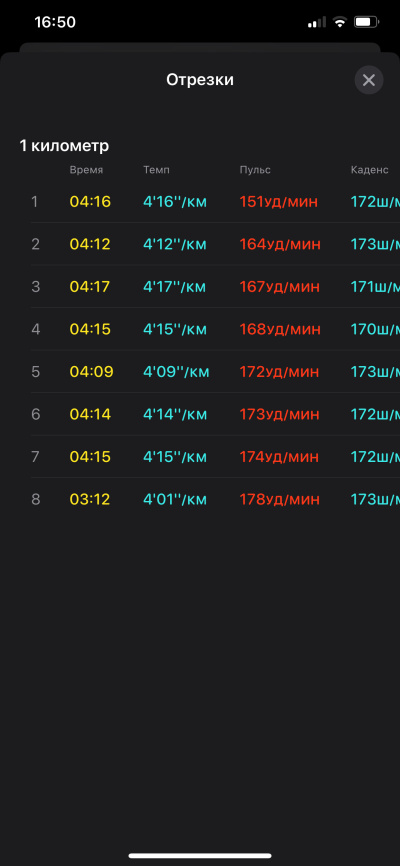This screenshot has height=866, width=400.
Task: Tap the Wi-Fi status icon
Action: tap(340, 23)
